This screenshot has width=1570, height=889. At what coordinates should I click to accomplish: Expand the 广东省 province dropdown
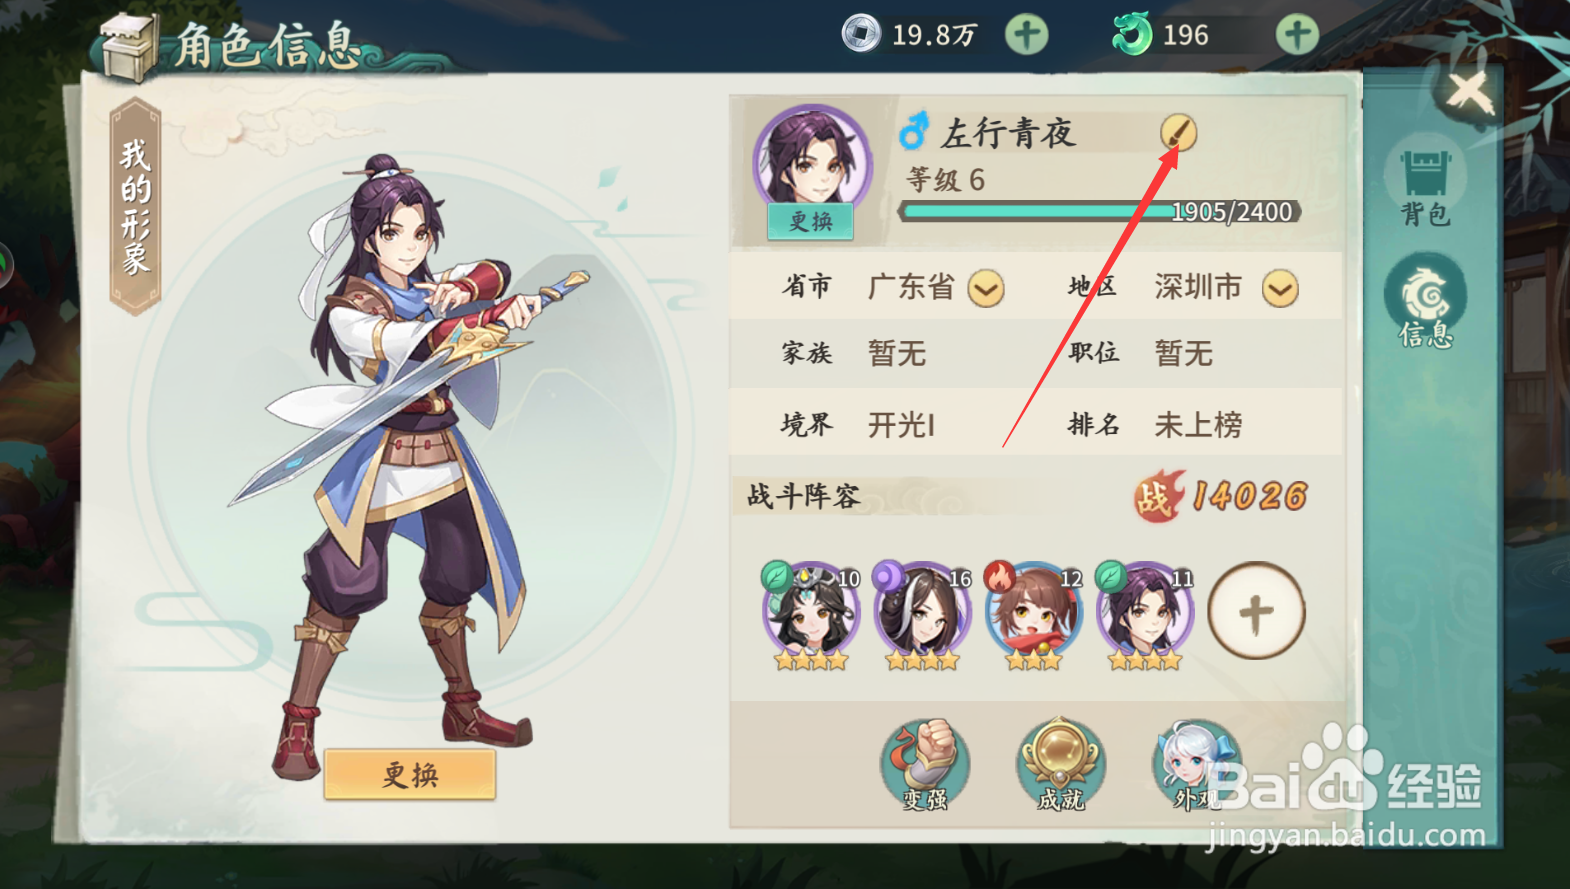[x=986, y=289]
